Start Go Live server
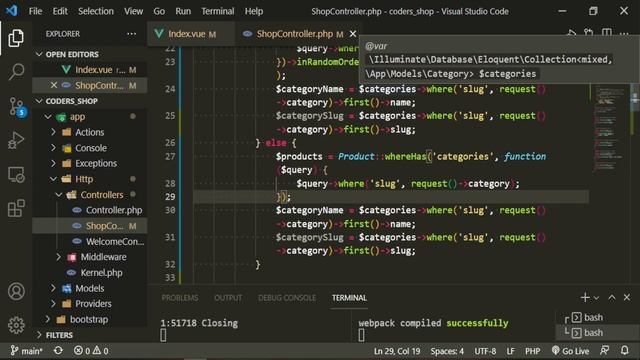The height and width of the screenshot is (360, 640). (570, 351)
